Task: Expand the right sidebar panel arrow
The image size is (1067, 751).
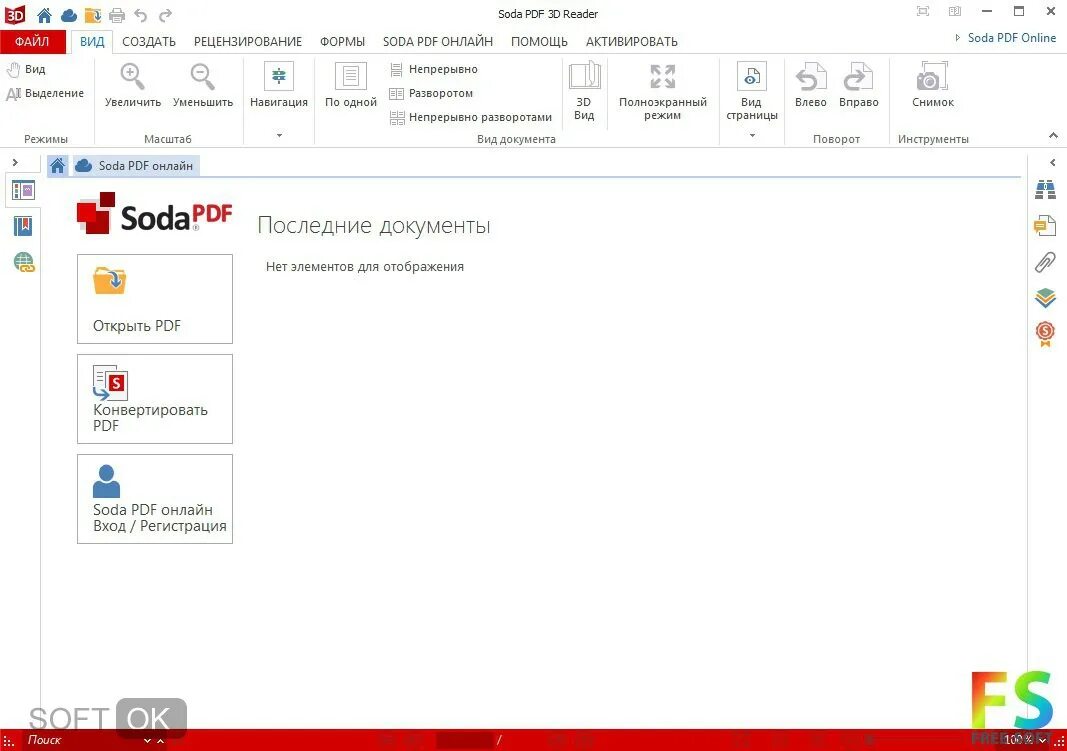Action: [x=1053, y=162]
